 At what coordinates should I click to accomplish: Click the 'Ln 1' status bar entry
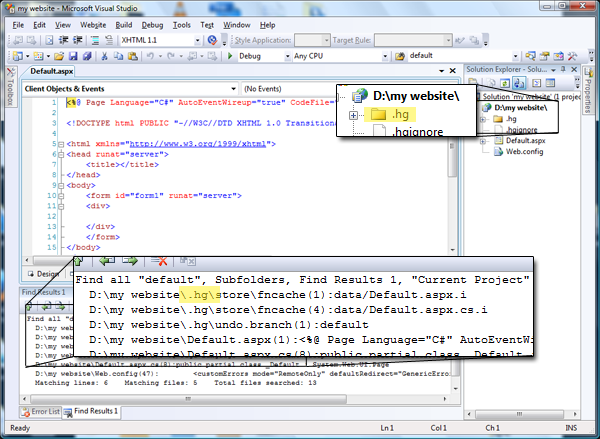tap(387, 428)
